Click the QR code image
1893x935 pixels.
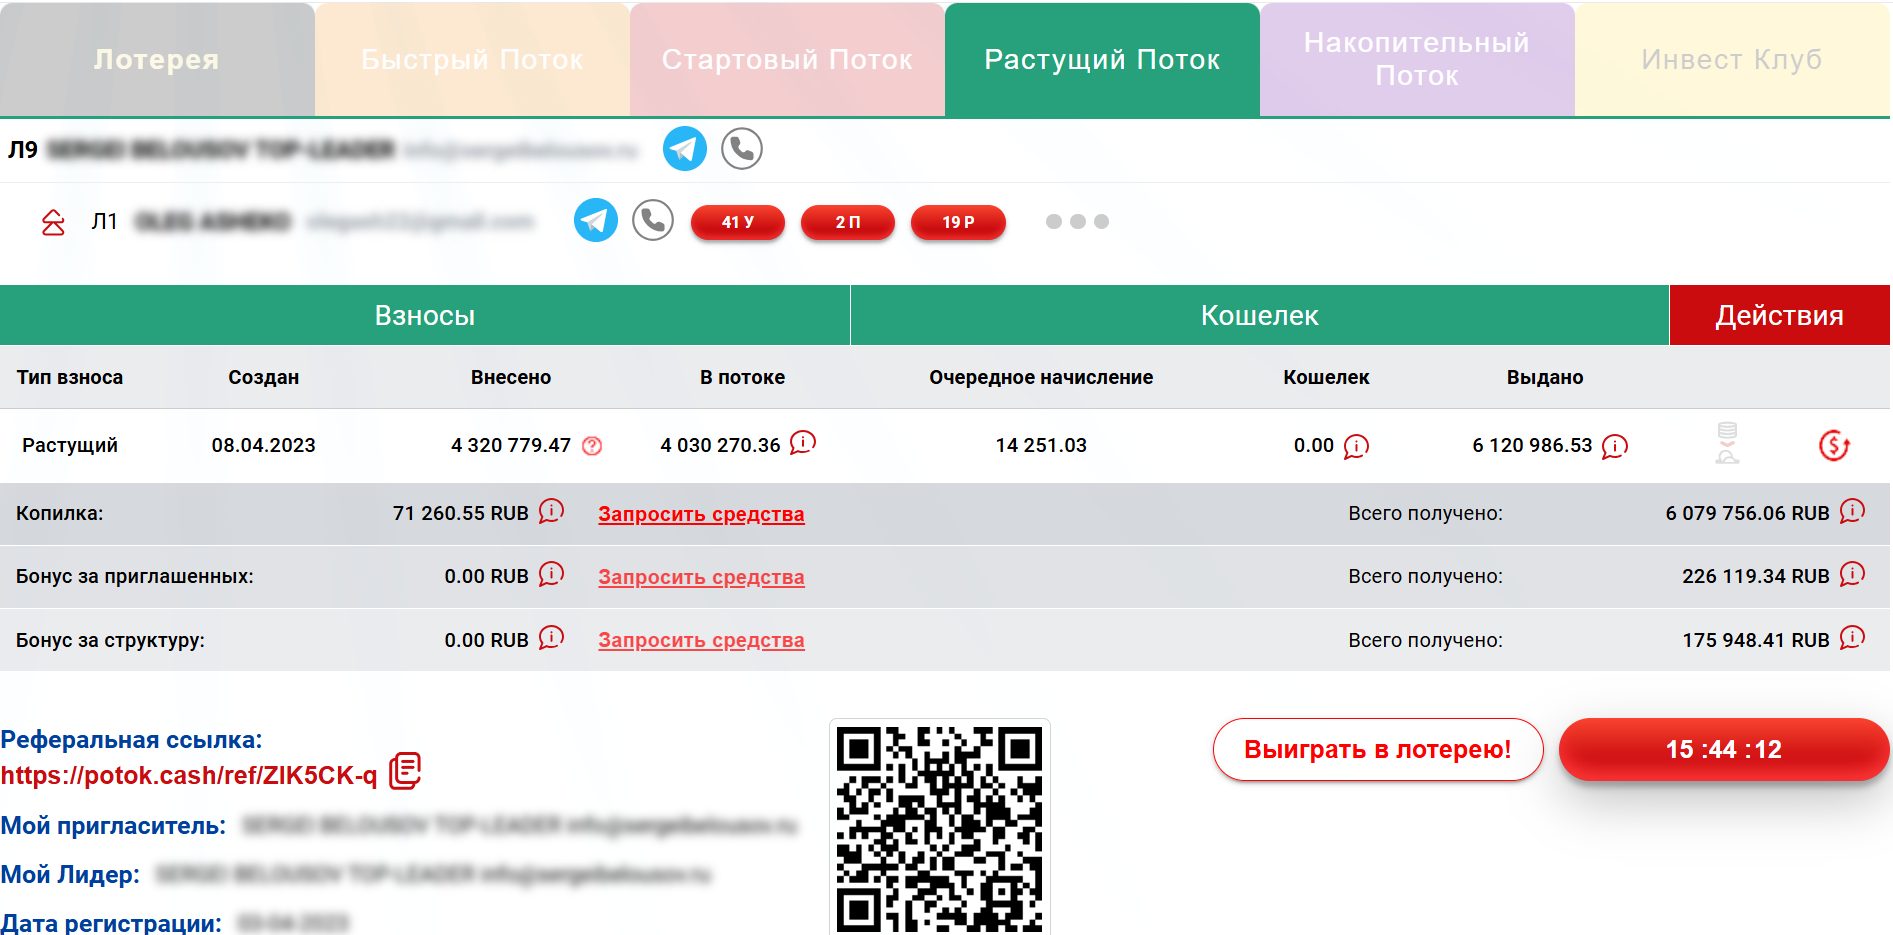[939, 828]
